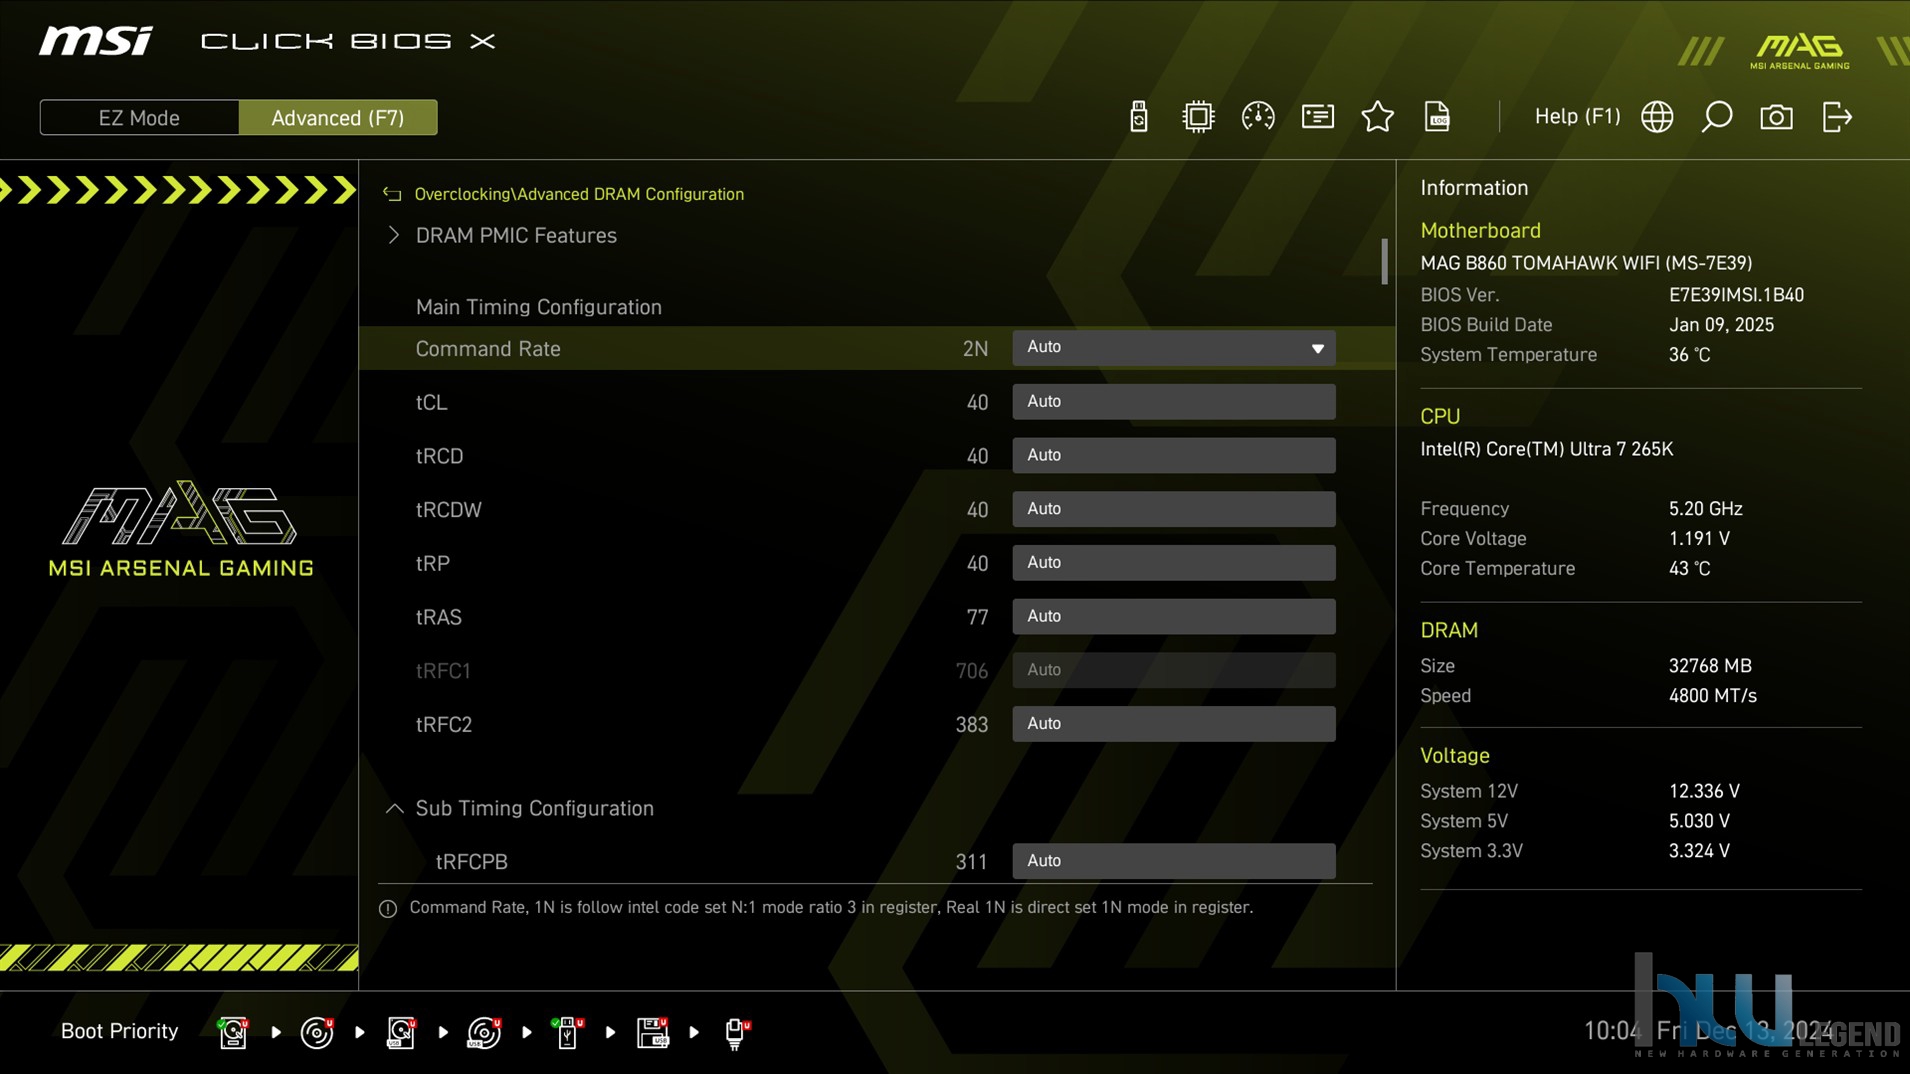Go back via Overclocking breadcrumb path
Image resolution: width=1910 pixels, height=1074 pixels.
point(579,194)
